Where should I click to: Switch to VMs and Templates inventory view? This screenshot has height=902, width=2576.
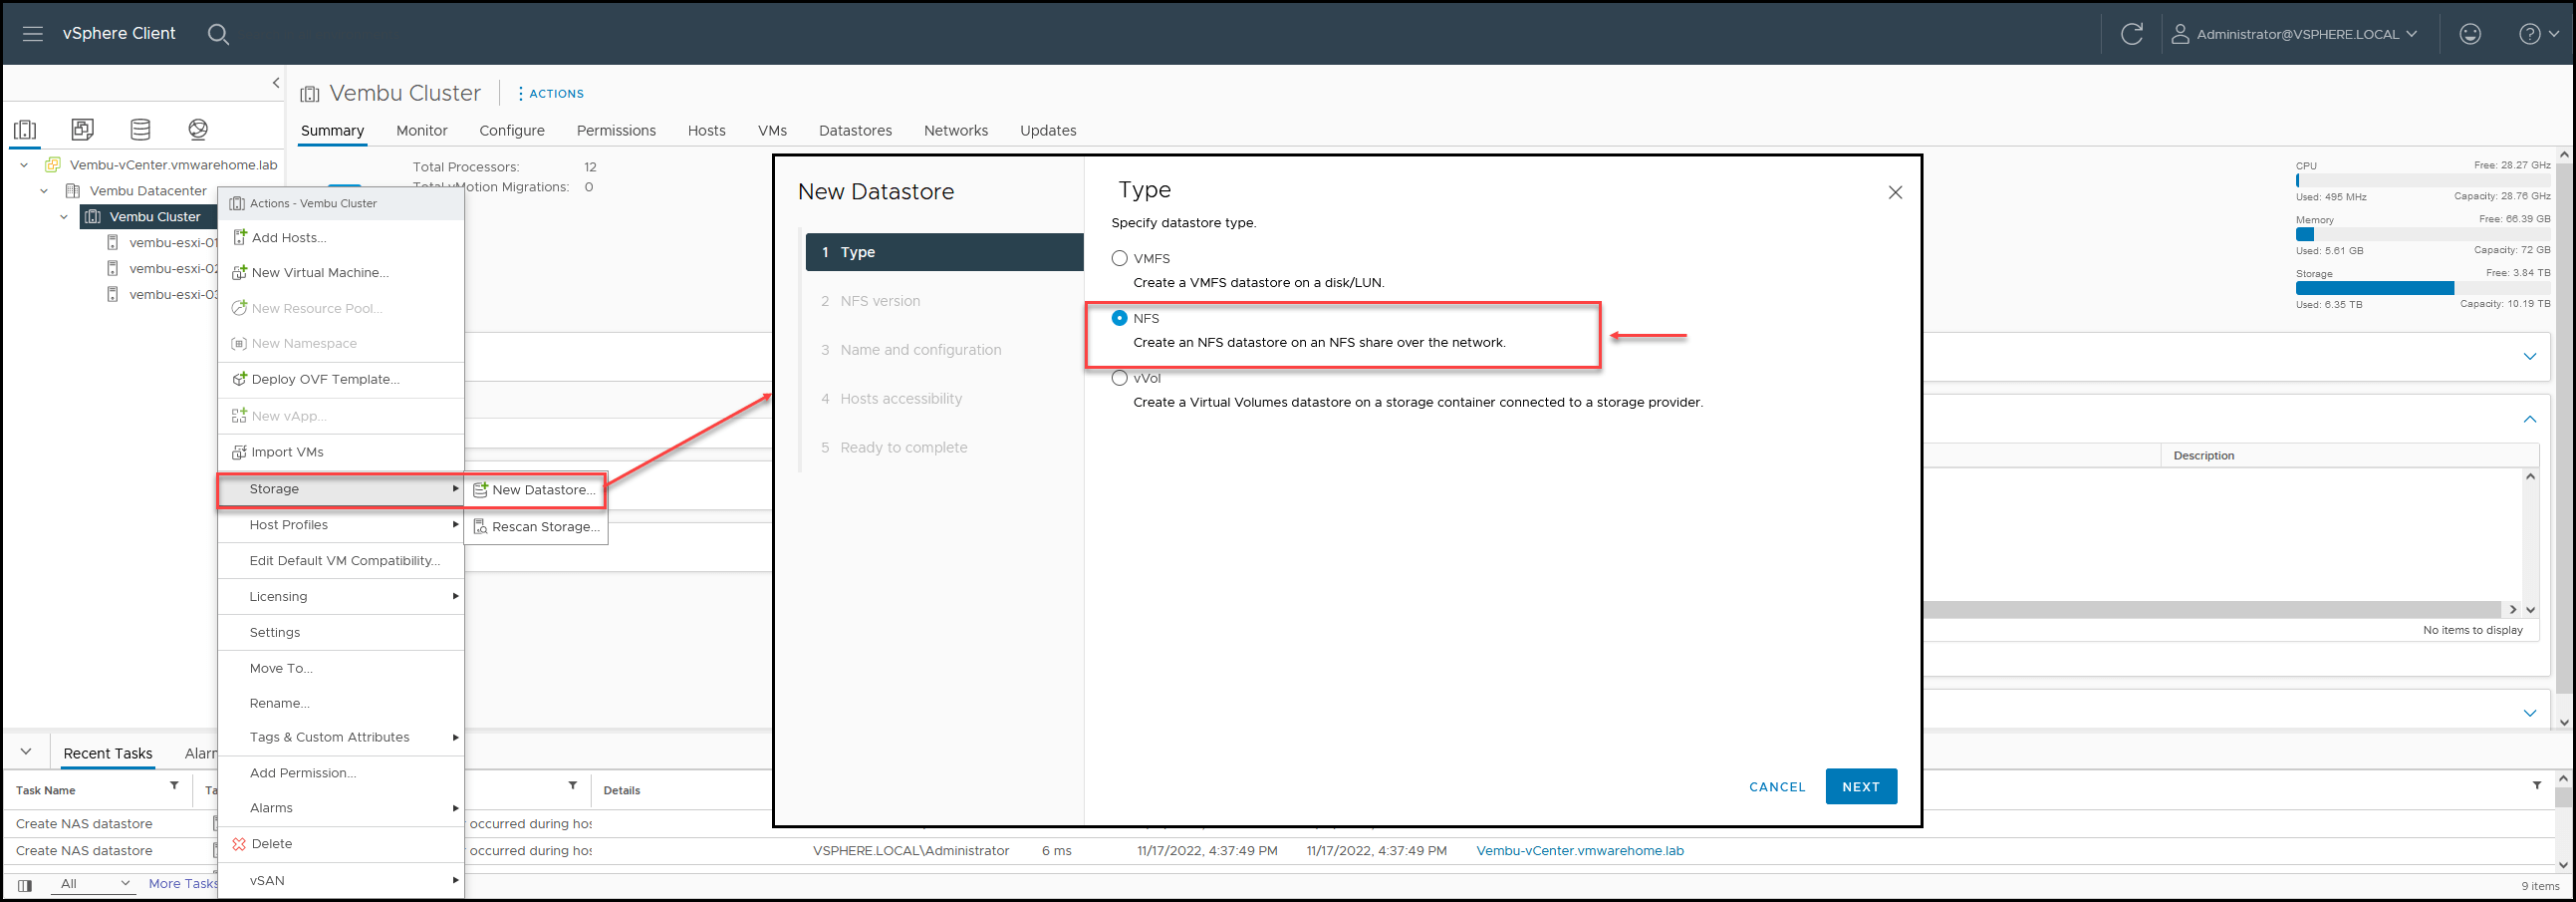(83, 129)
